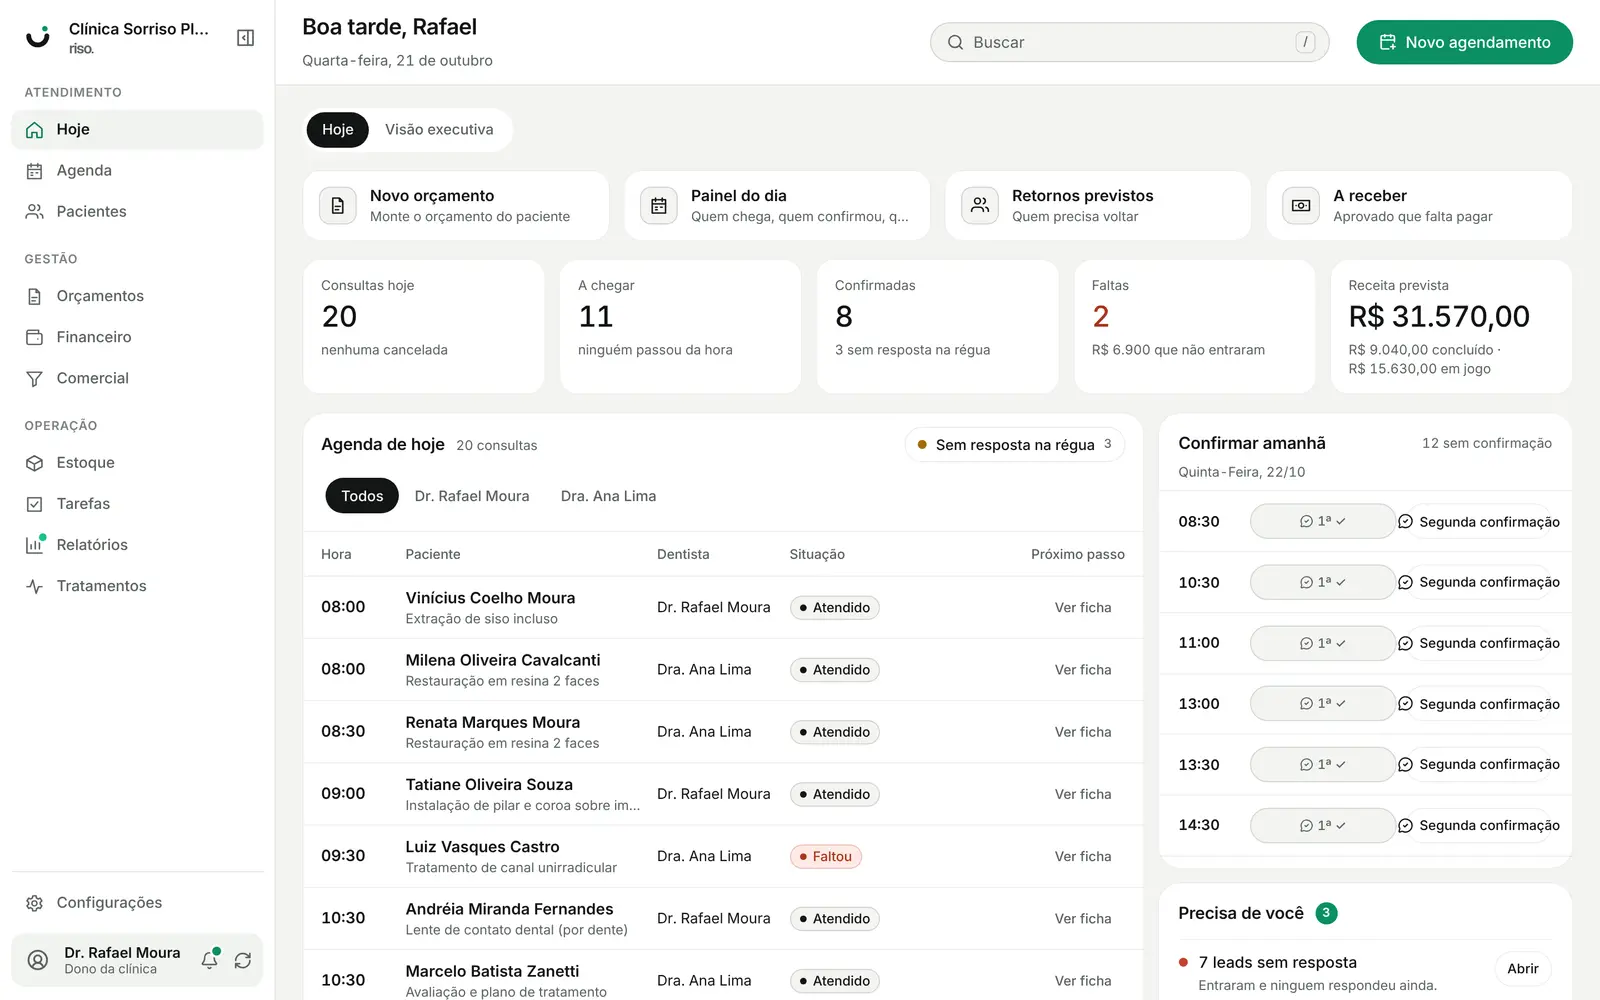Open the 1ª confirmation dropdown for 13:00
Image resolution: width=1600 pixels, height=1000 pixels.
1322,703
